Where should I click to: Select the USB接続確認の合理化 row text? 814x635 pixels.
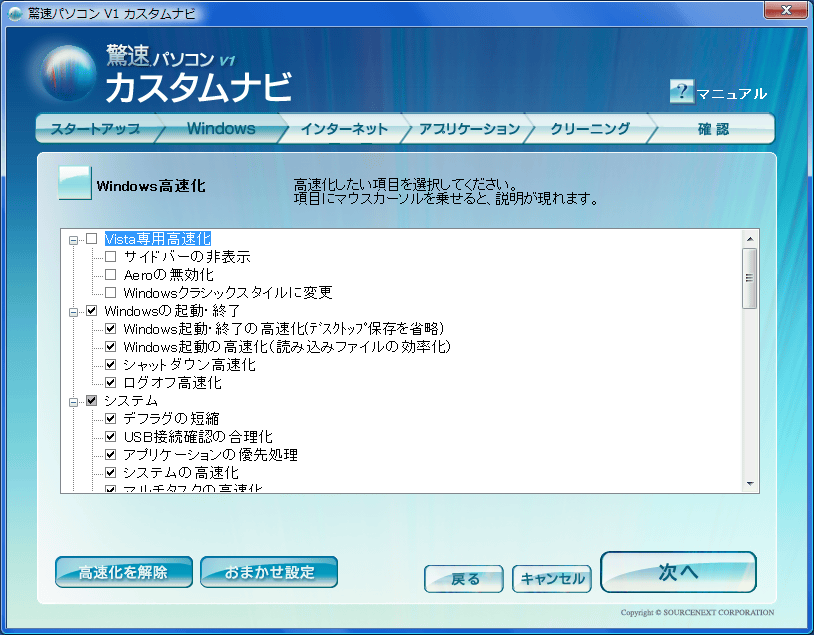[198, 437]
